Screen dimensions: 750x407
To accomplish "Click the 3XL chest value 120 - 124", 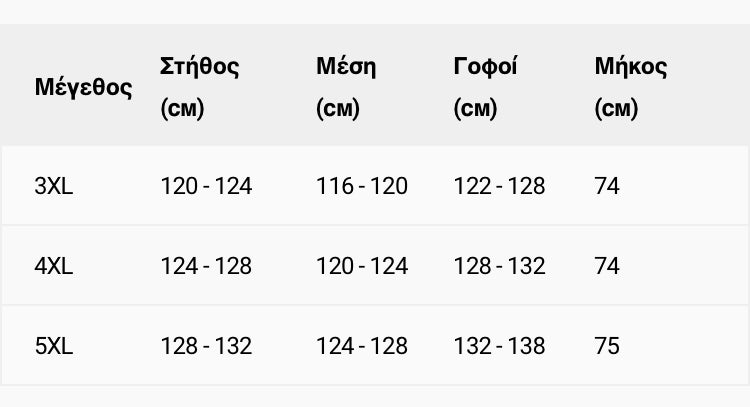I will point(206,186).
